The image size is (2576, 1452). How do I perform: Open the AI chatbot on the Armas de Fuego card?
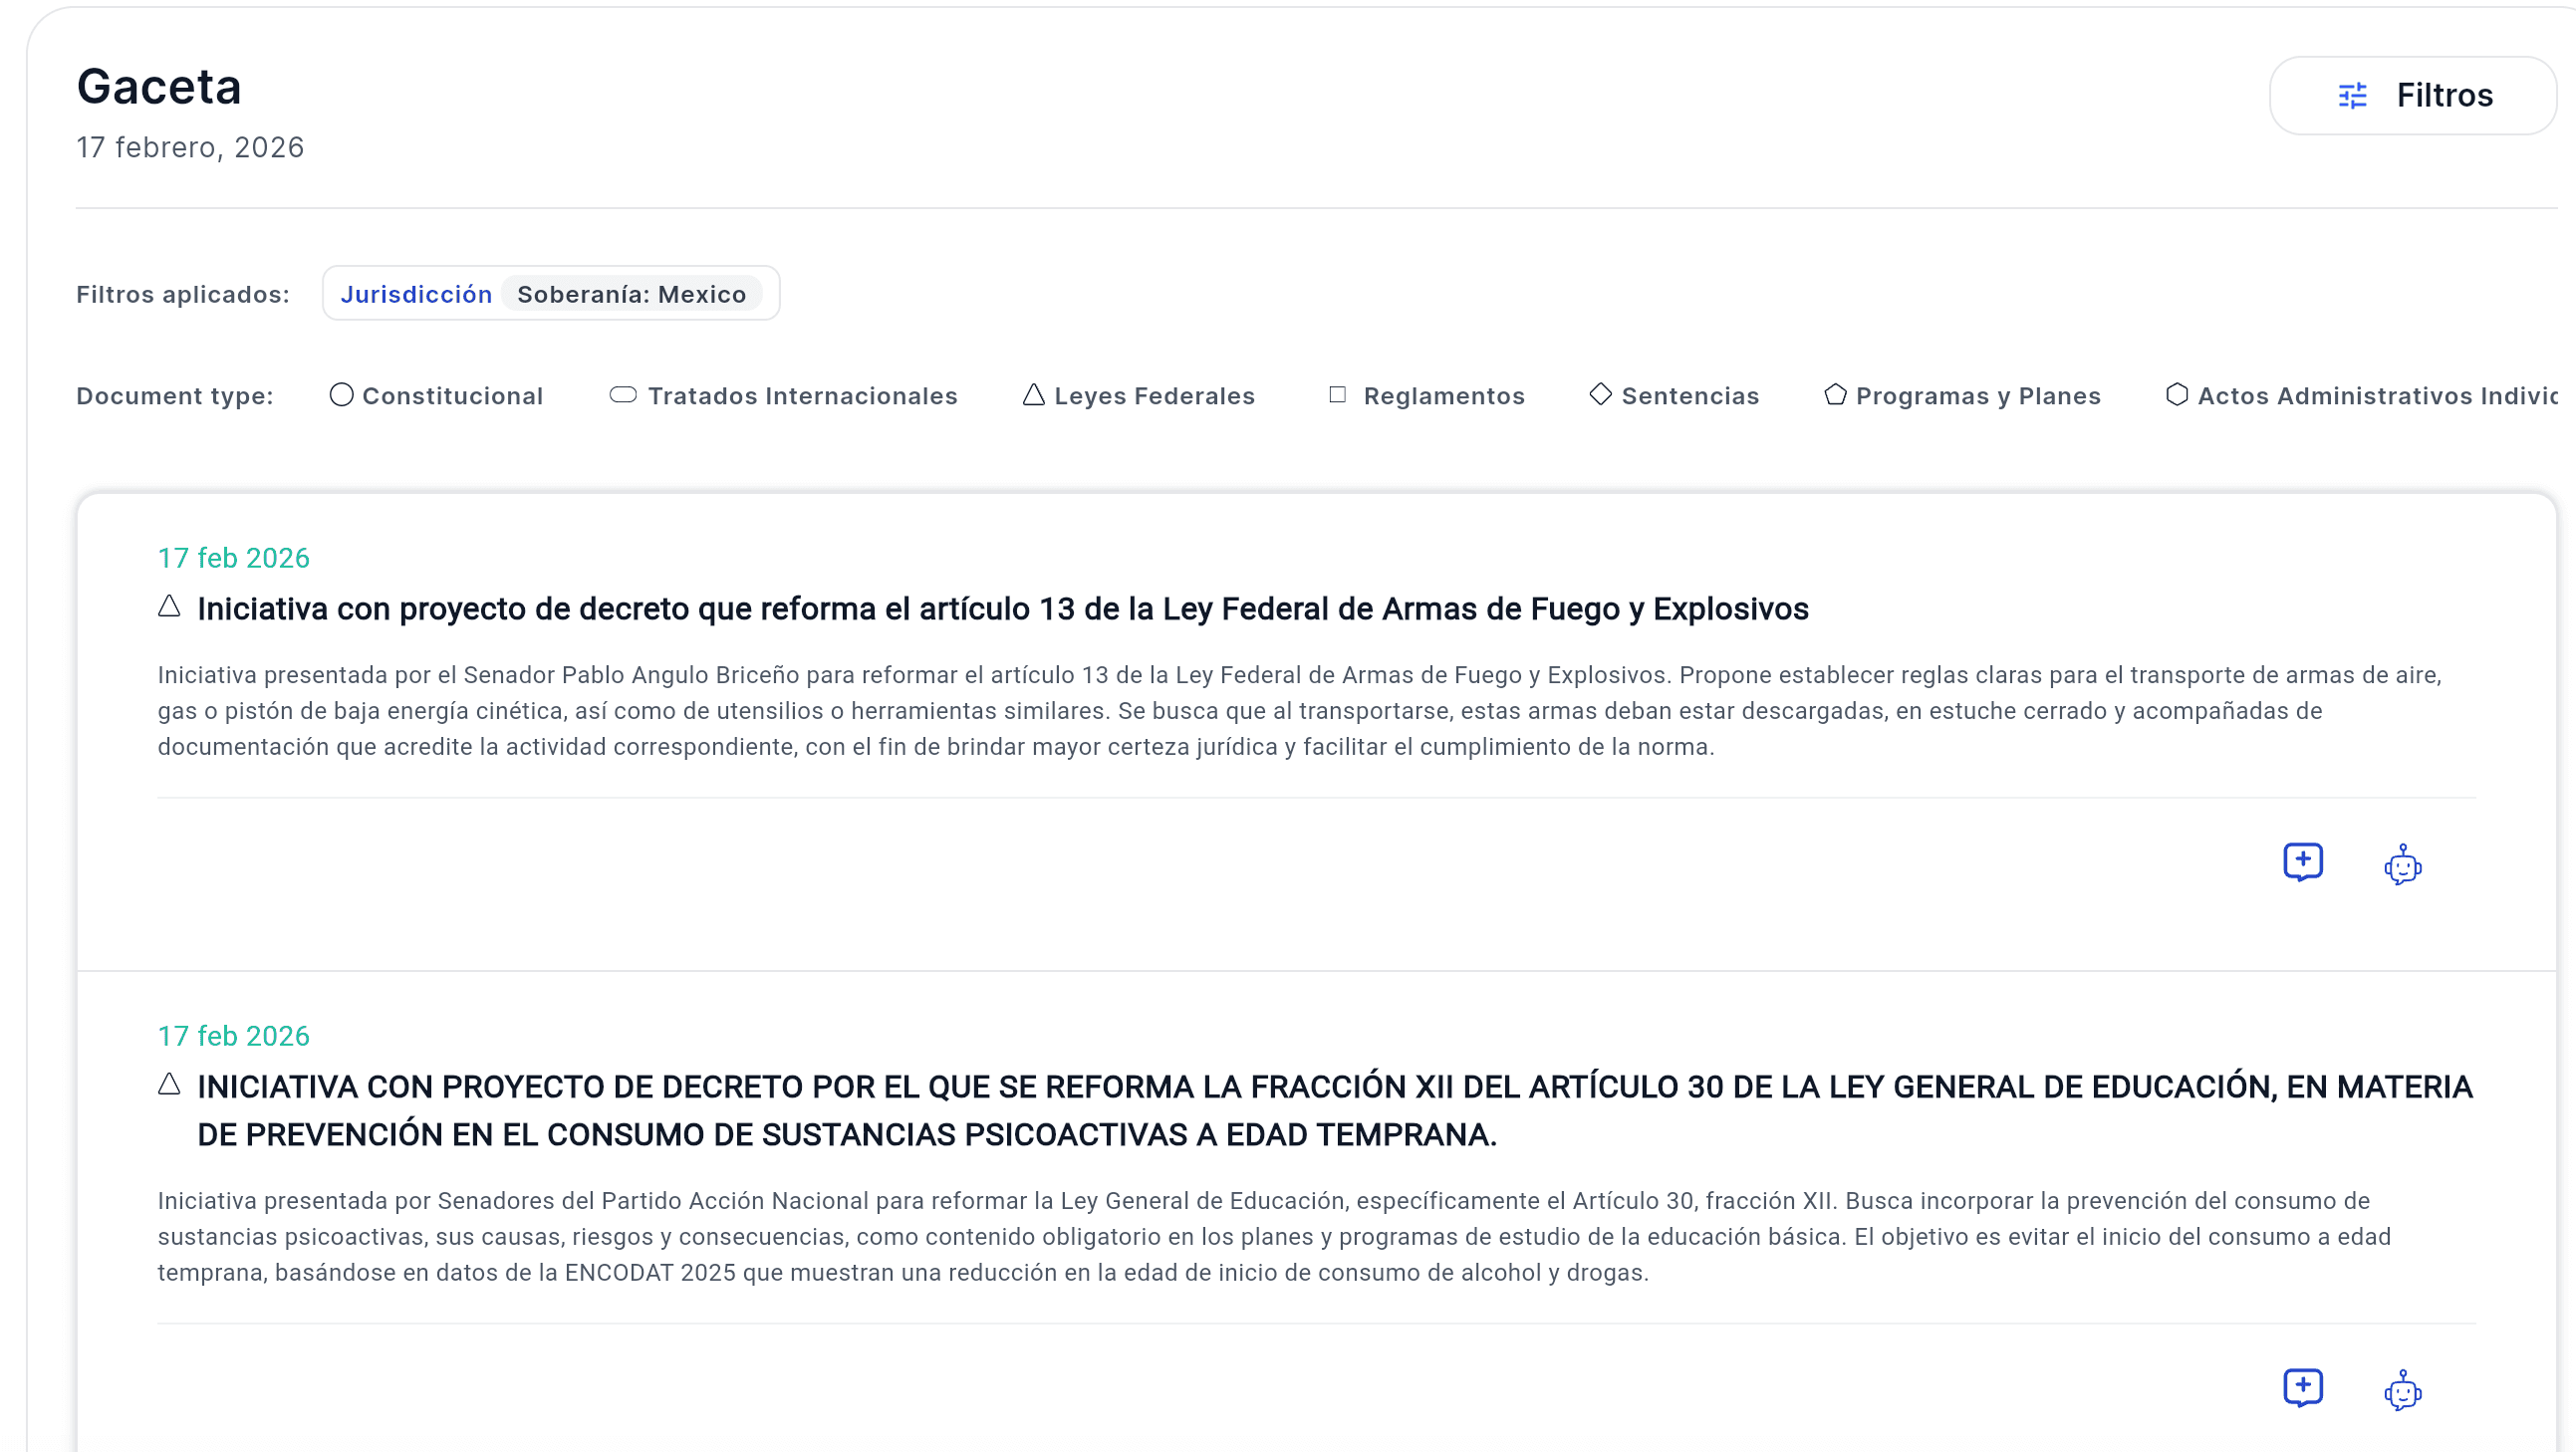click(x=2404, y=864)
